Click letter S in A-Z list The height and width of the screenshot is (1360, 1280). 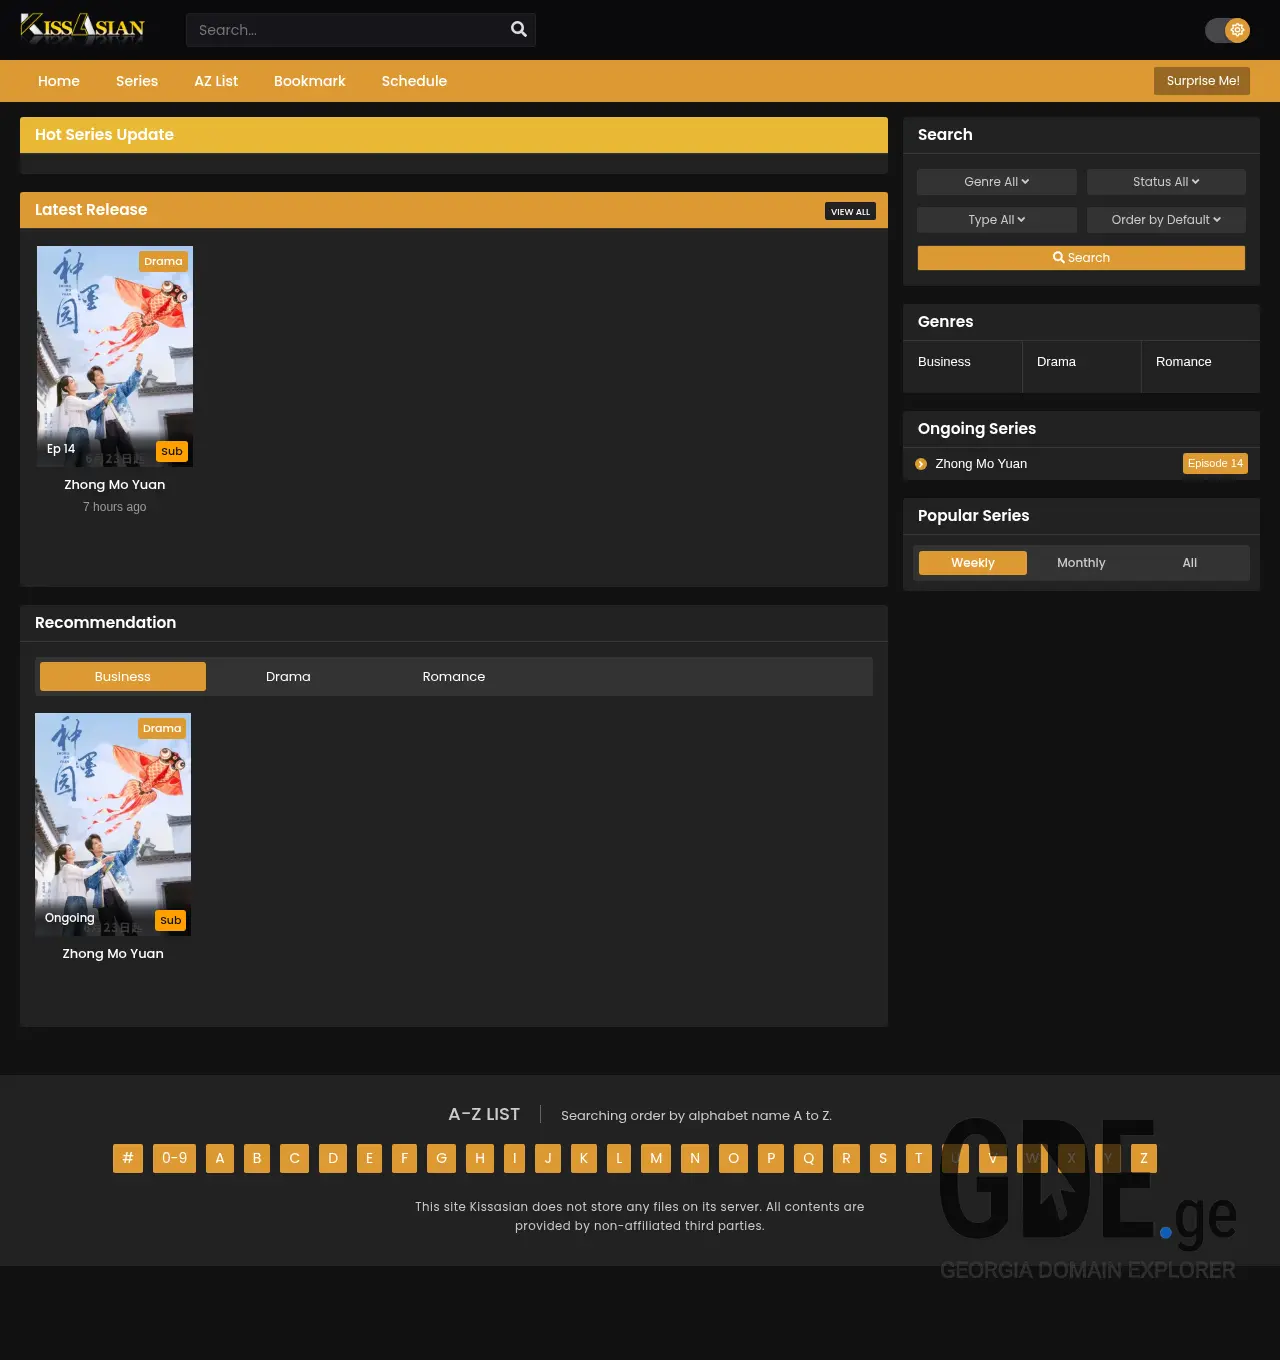[x=883, y=1158]
